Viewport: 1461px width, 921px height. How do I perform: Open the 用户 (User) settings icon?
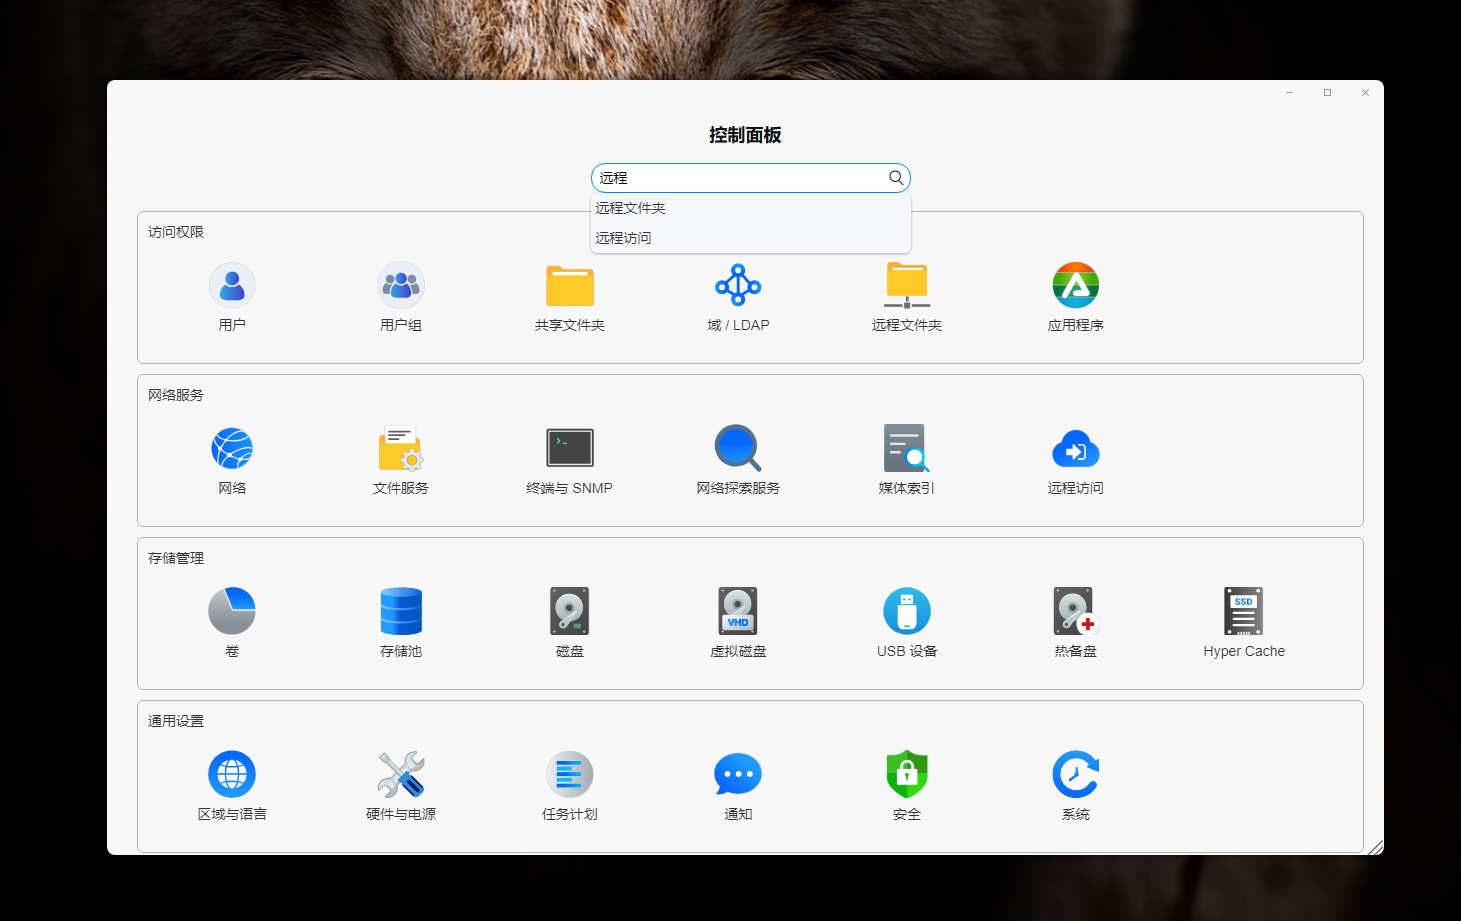pyautogui.click(x=232, y=286)
